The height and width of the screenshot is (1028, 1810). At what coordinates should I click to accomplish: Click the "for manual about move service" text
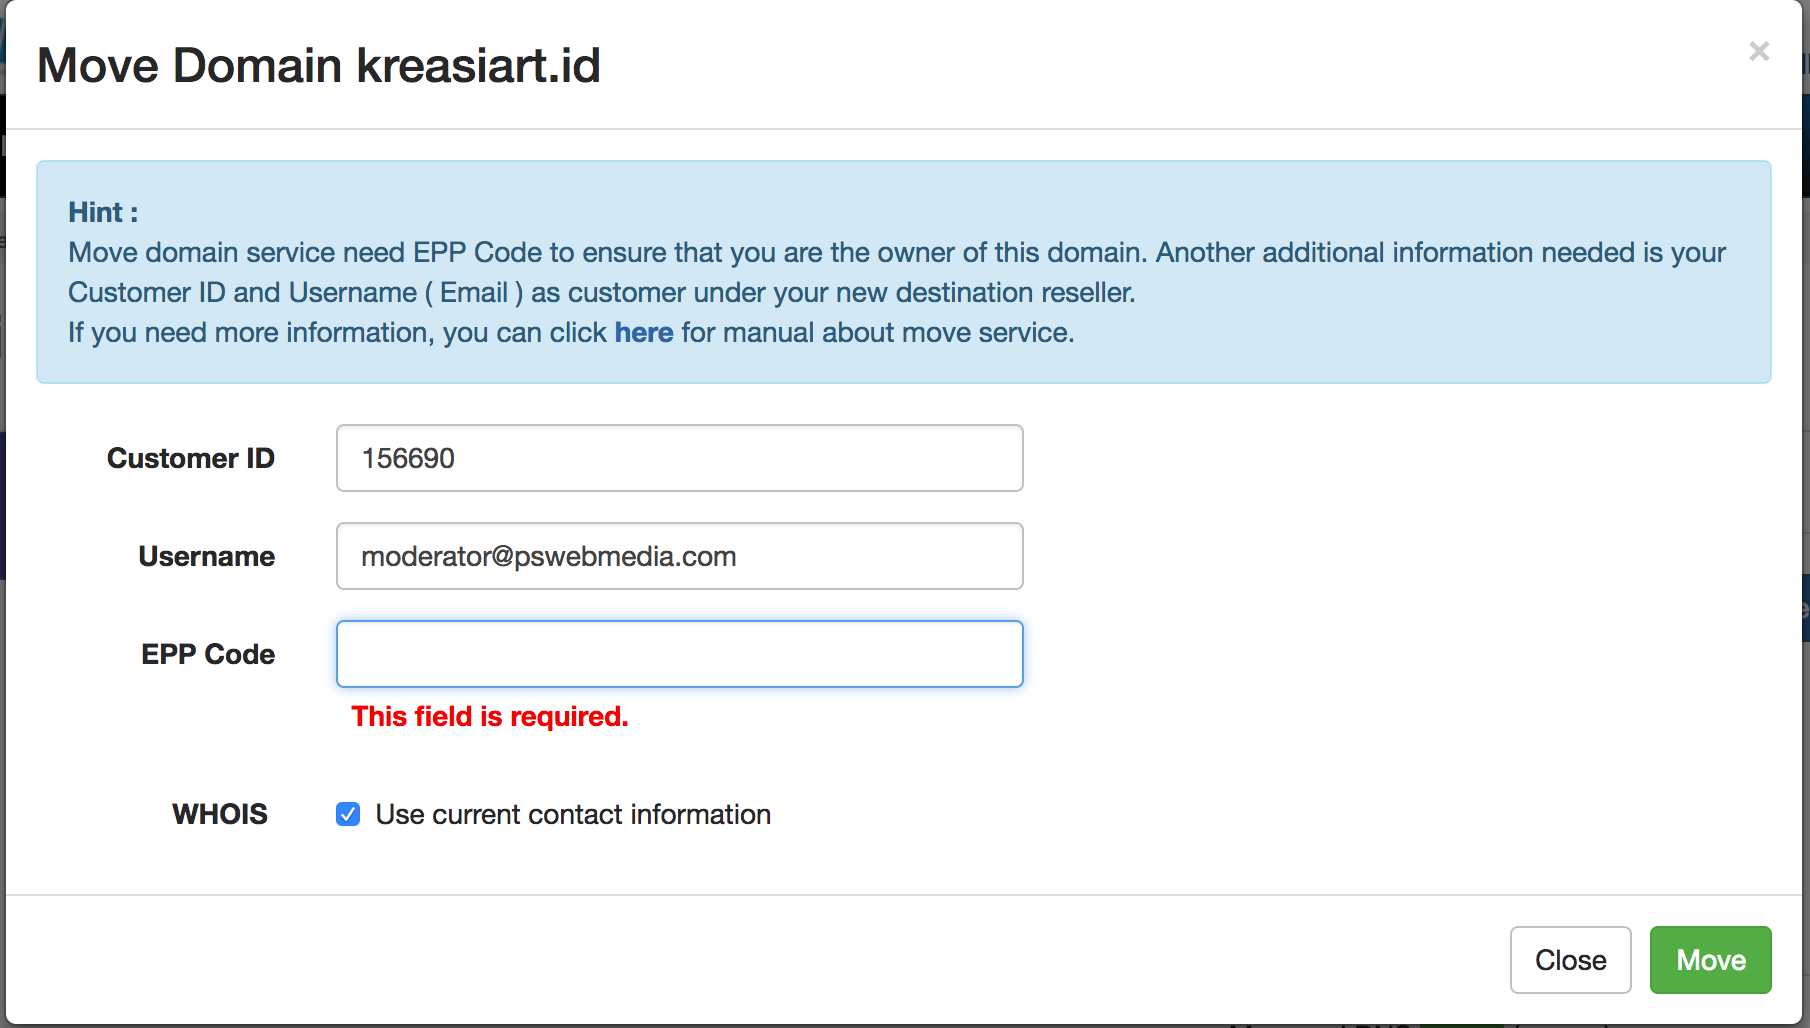click(877, 332)
